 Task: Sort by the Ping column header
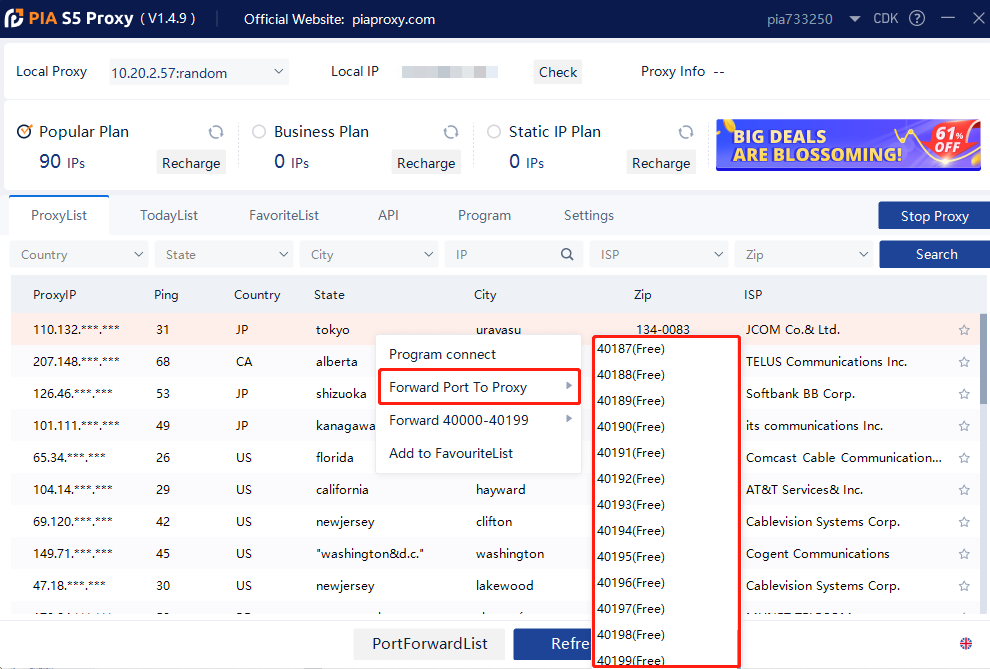[x=166, y=295]
